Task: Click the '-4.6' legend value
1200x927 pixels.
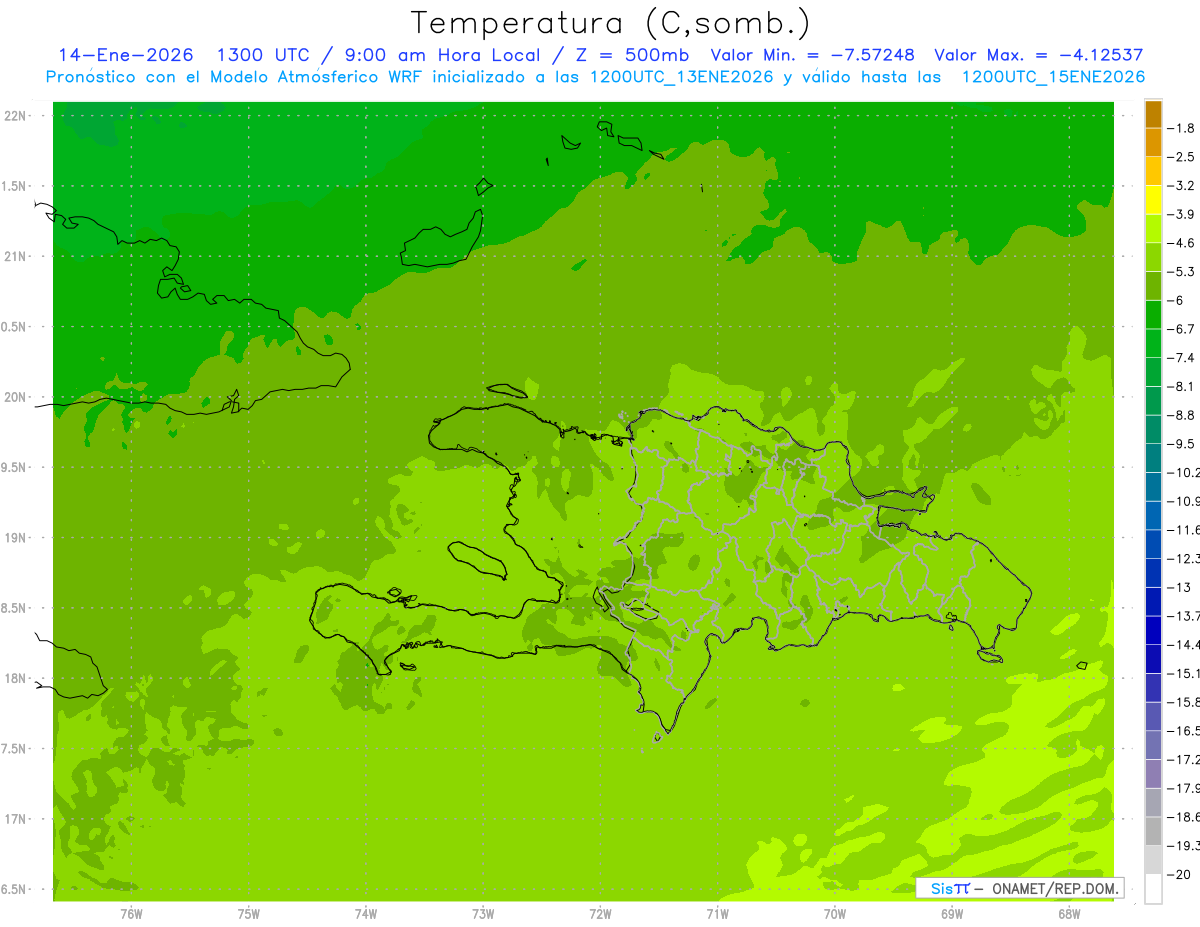Action: pos(1181,243)
